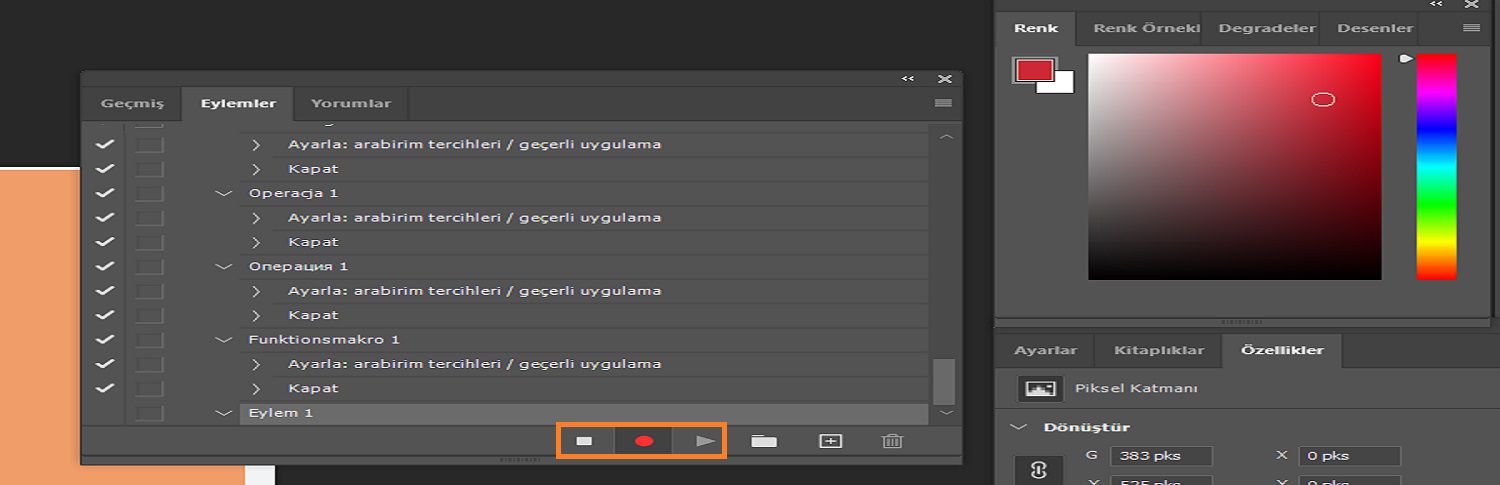Screen dimensions: 1500x485
Task: Select the Operacja 1 action row
Action: pyautogui.click(x=584, y=193)
